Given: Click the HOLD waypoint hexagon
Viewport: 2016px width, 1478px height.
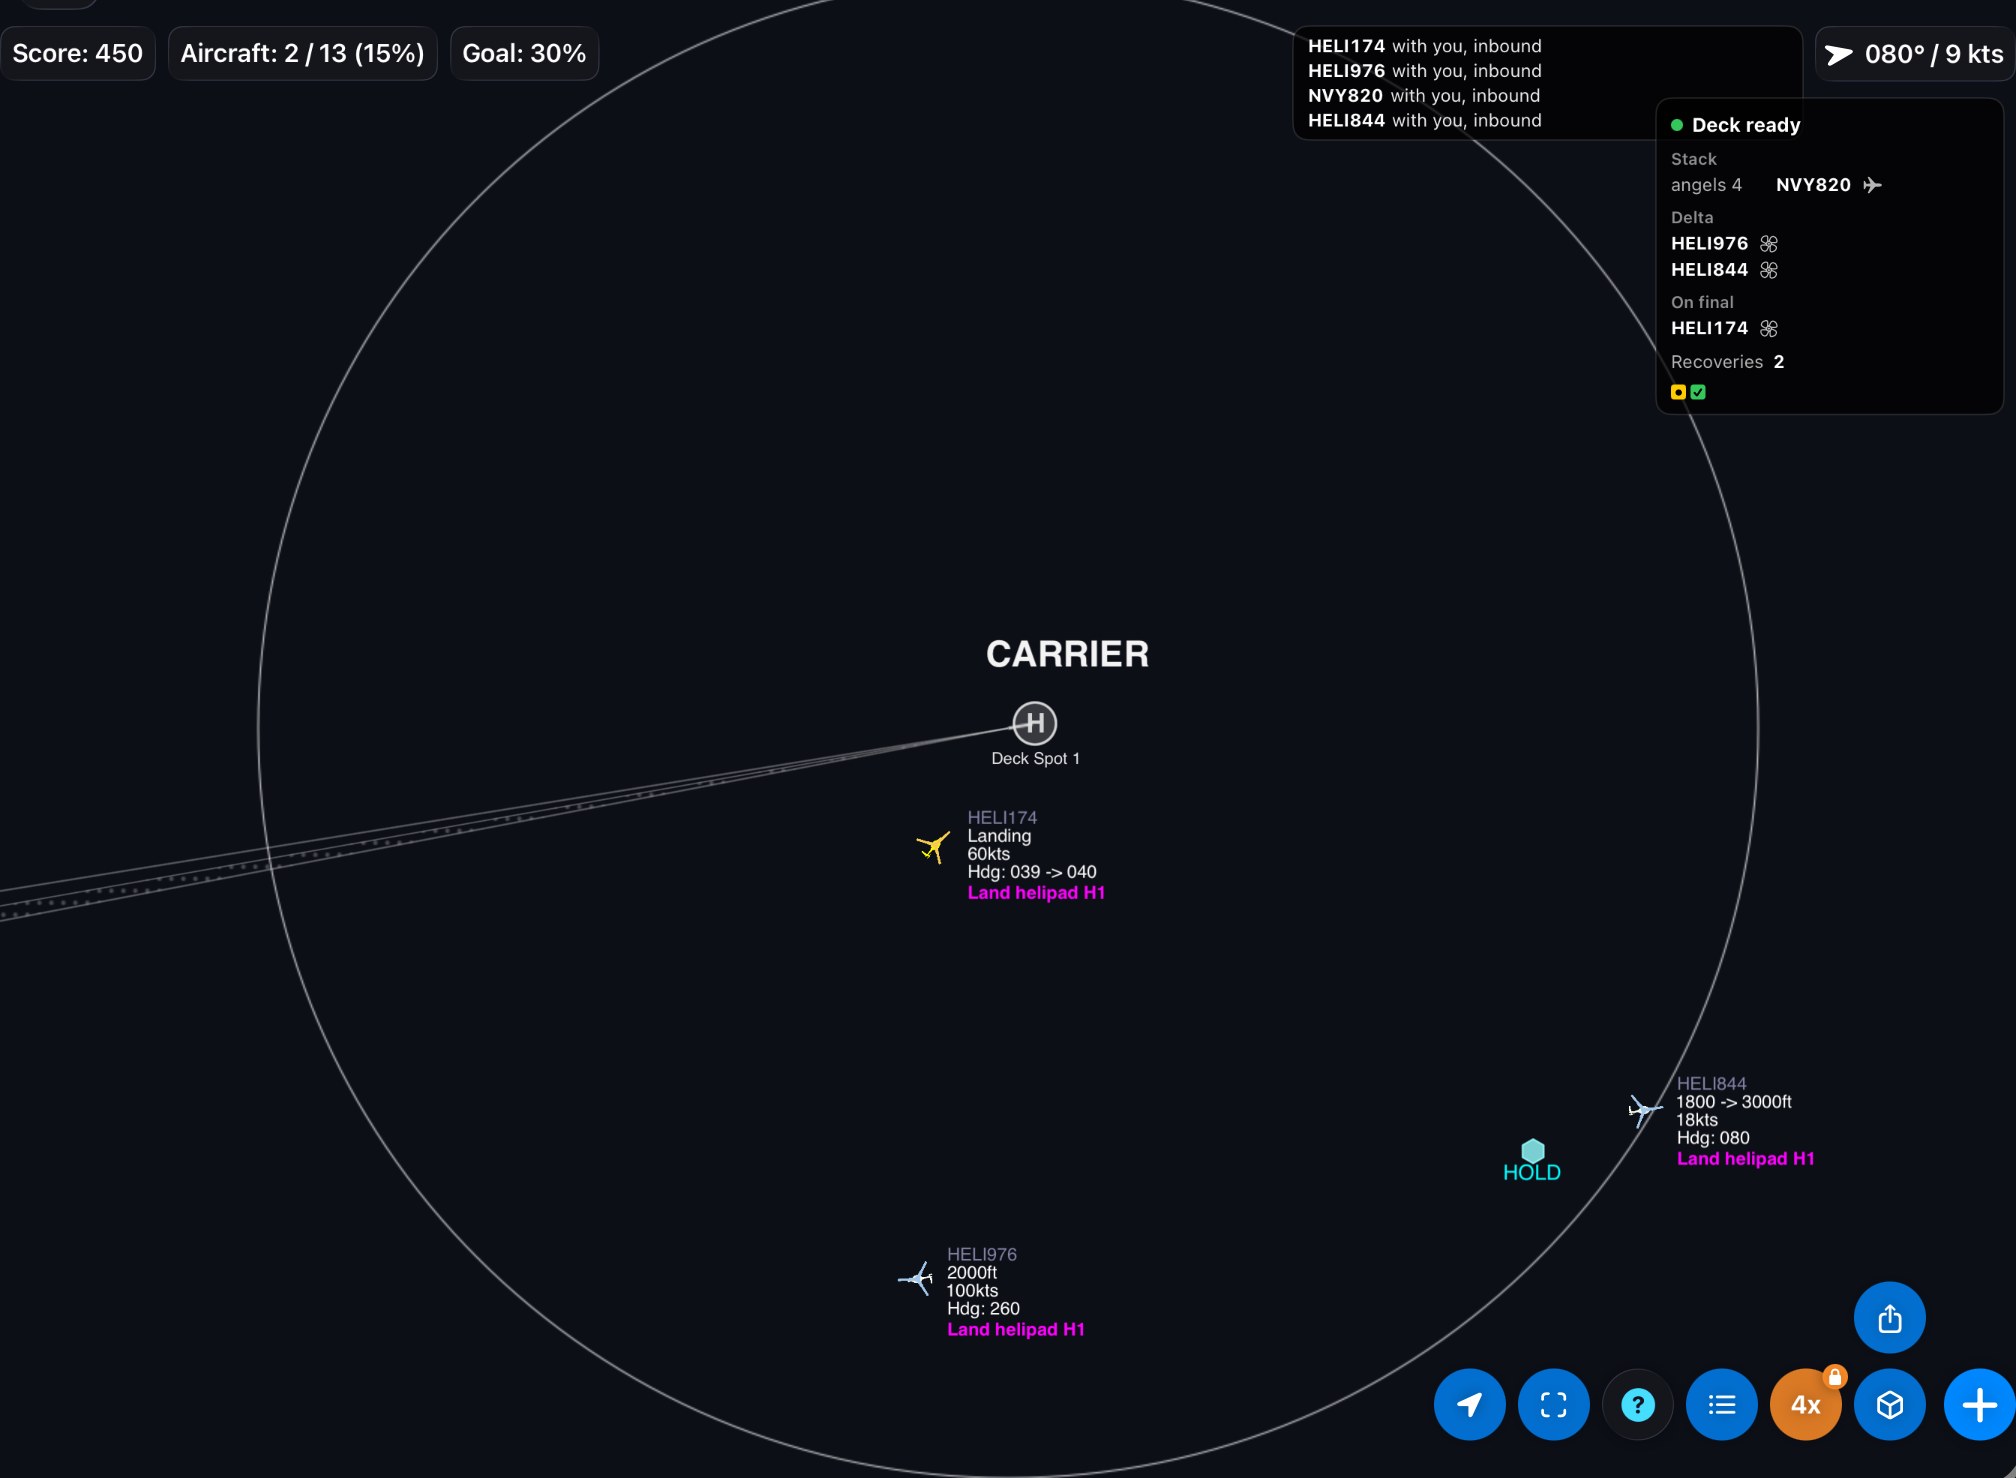Looking at the screenshot, I should [1532, 1151].
